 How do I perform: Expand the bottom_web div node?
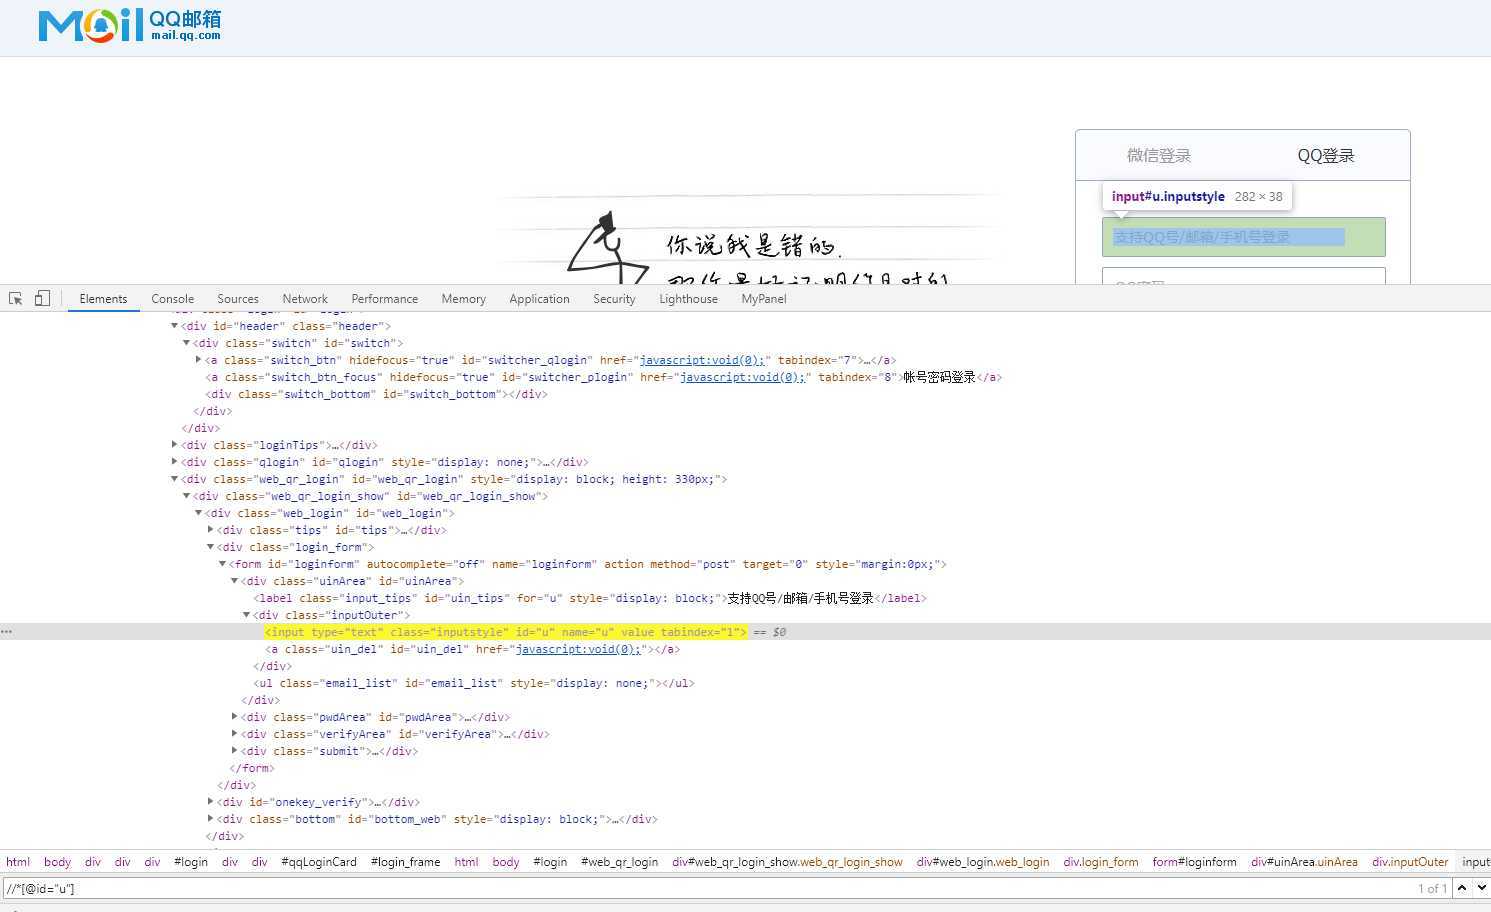tap(210, 819)
